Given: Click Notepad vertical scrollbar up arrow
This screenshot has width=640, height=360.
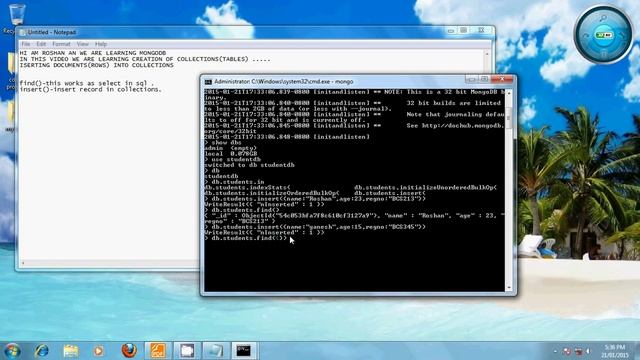Looking at the screenshot, I should [x=487, y=54].
